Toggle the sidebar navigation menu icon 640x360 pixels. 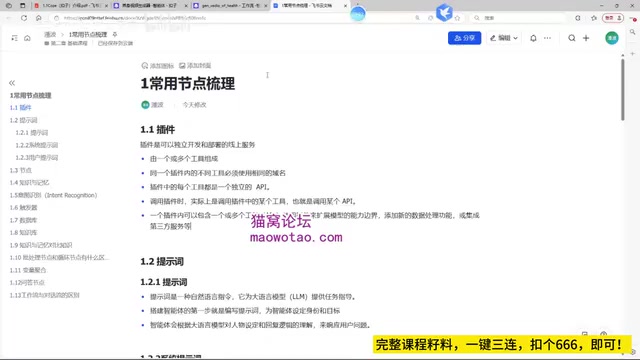(14, 38)
